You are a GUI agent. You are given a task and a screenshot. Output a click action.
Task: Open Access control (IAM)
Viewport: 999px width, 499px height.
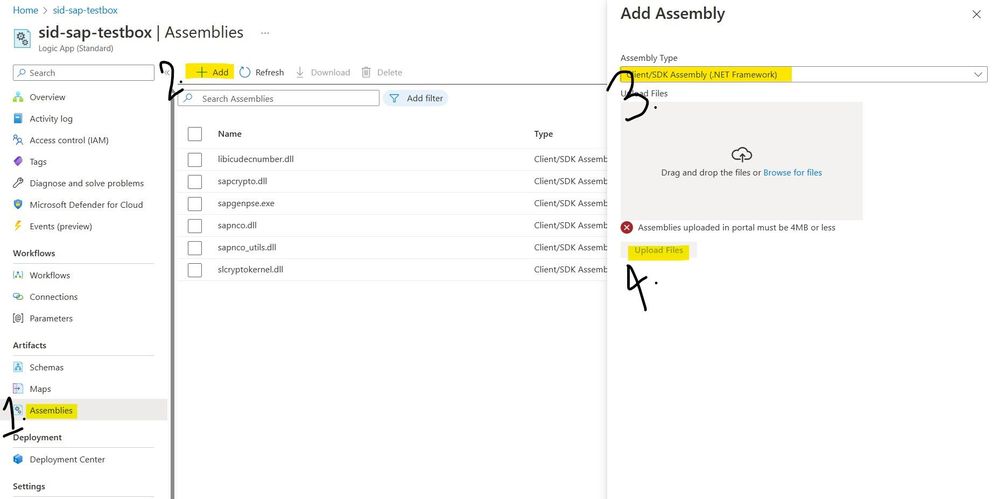point(69,140)
